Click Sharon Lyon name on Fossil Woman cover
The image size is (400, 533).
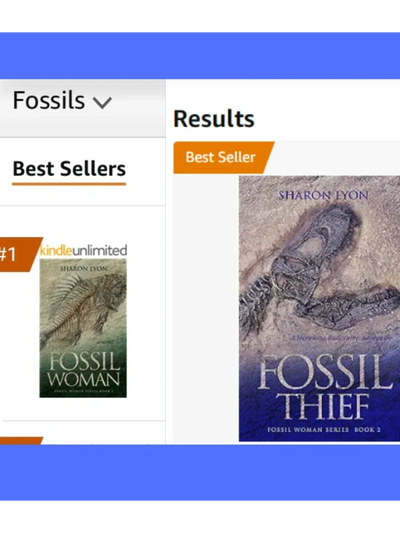[x=84, y=269]
